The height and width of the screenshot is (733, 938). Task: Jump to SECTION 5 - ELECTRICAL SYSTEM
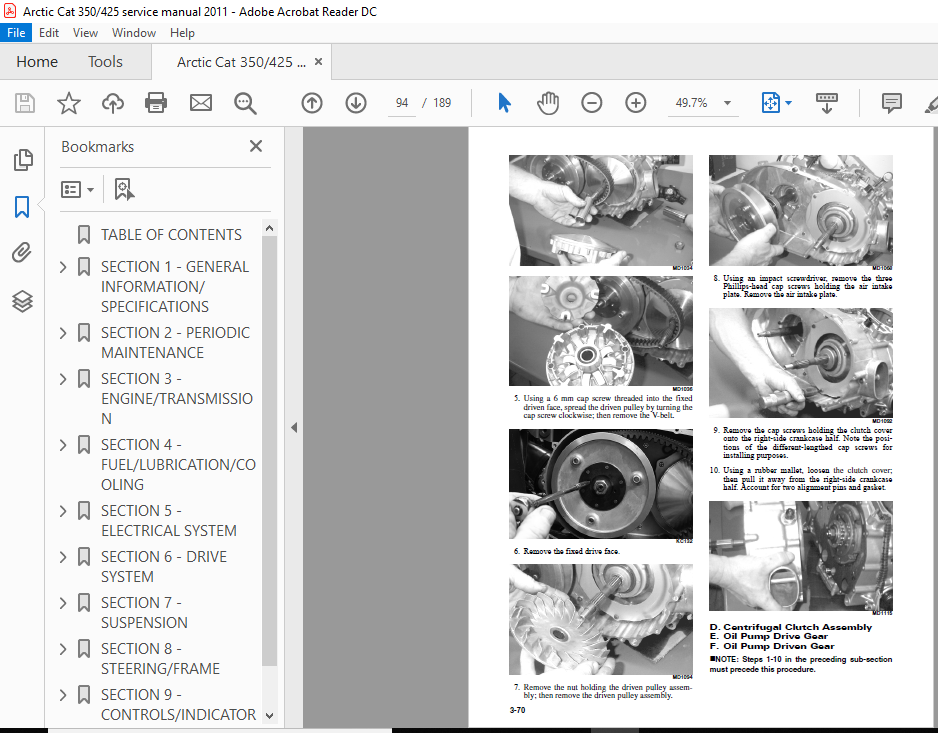(169, 521)
